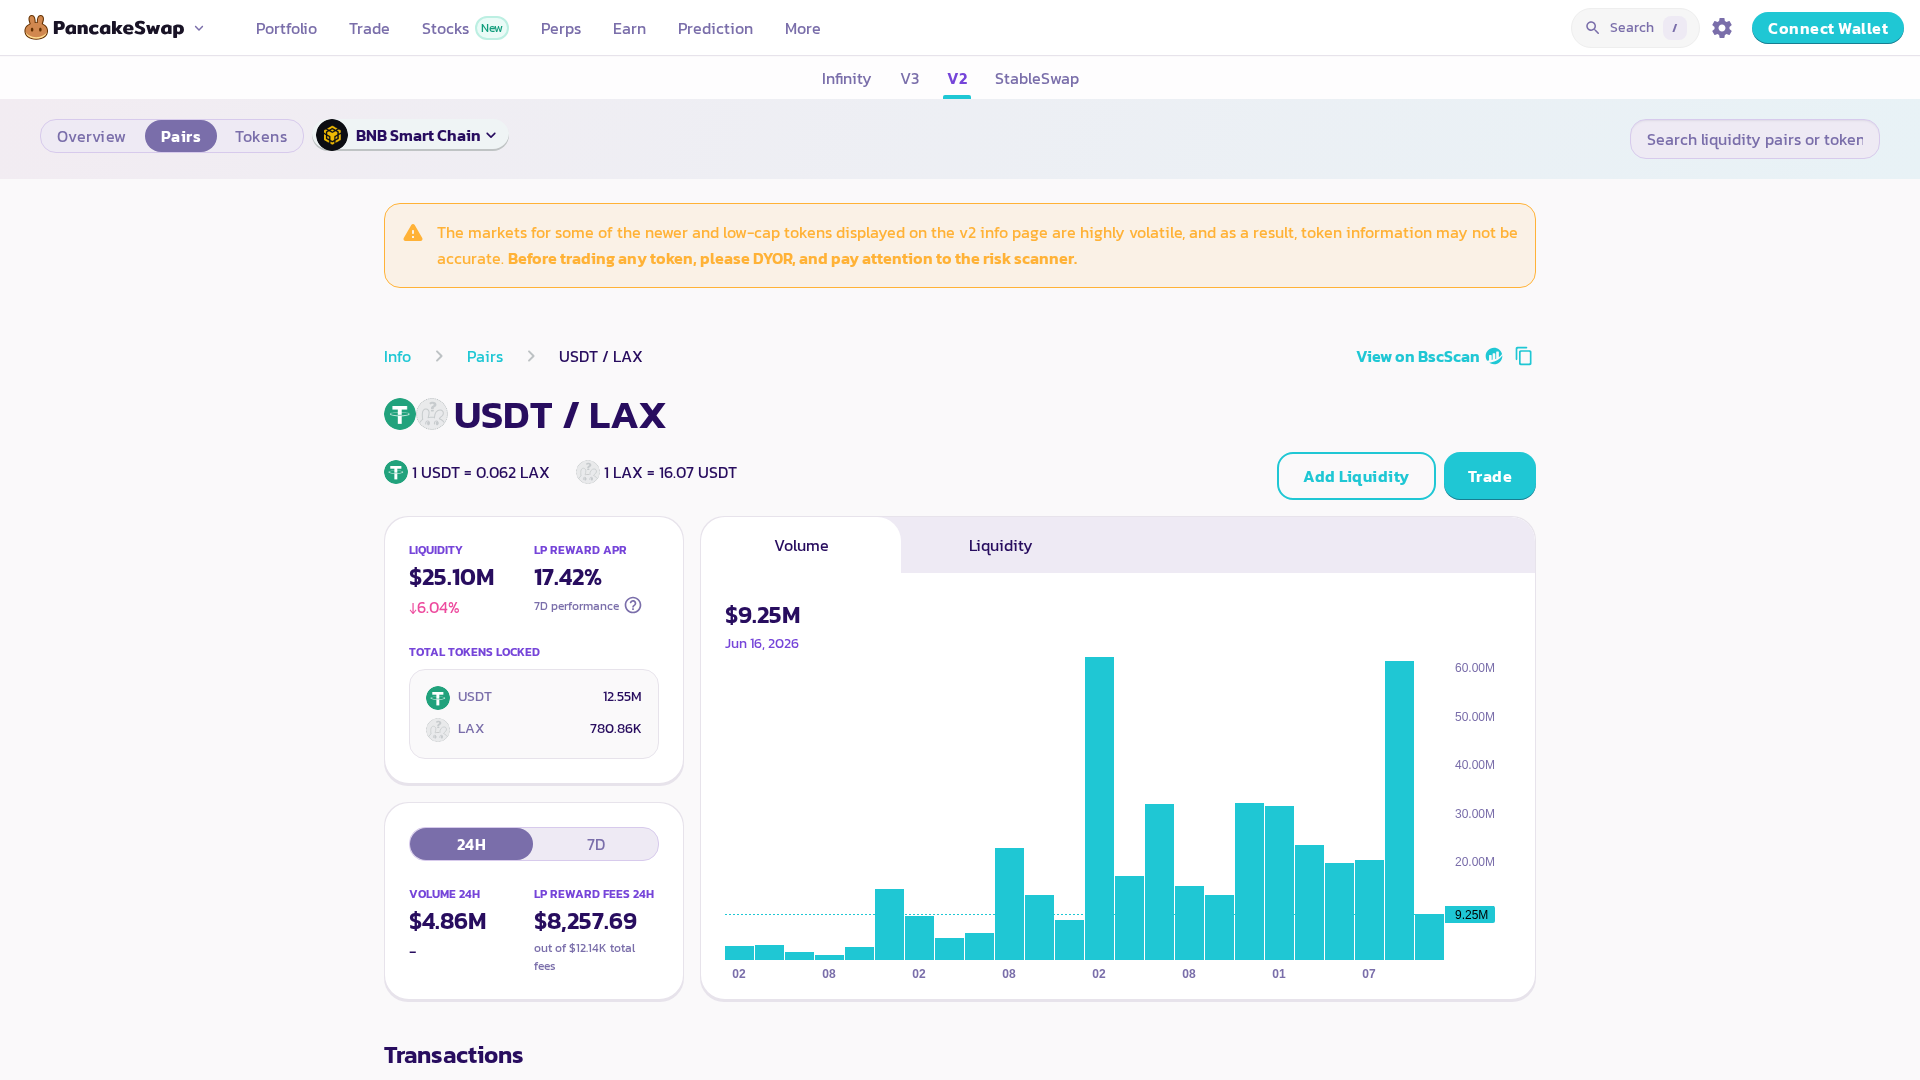Click the 6.04% liquidity change value
The width and height of the screenshot is (1920, 1080).
pyautogui.click(x=434, y=608)
